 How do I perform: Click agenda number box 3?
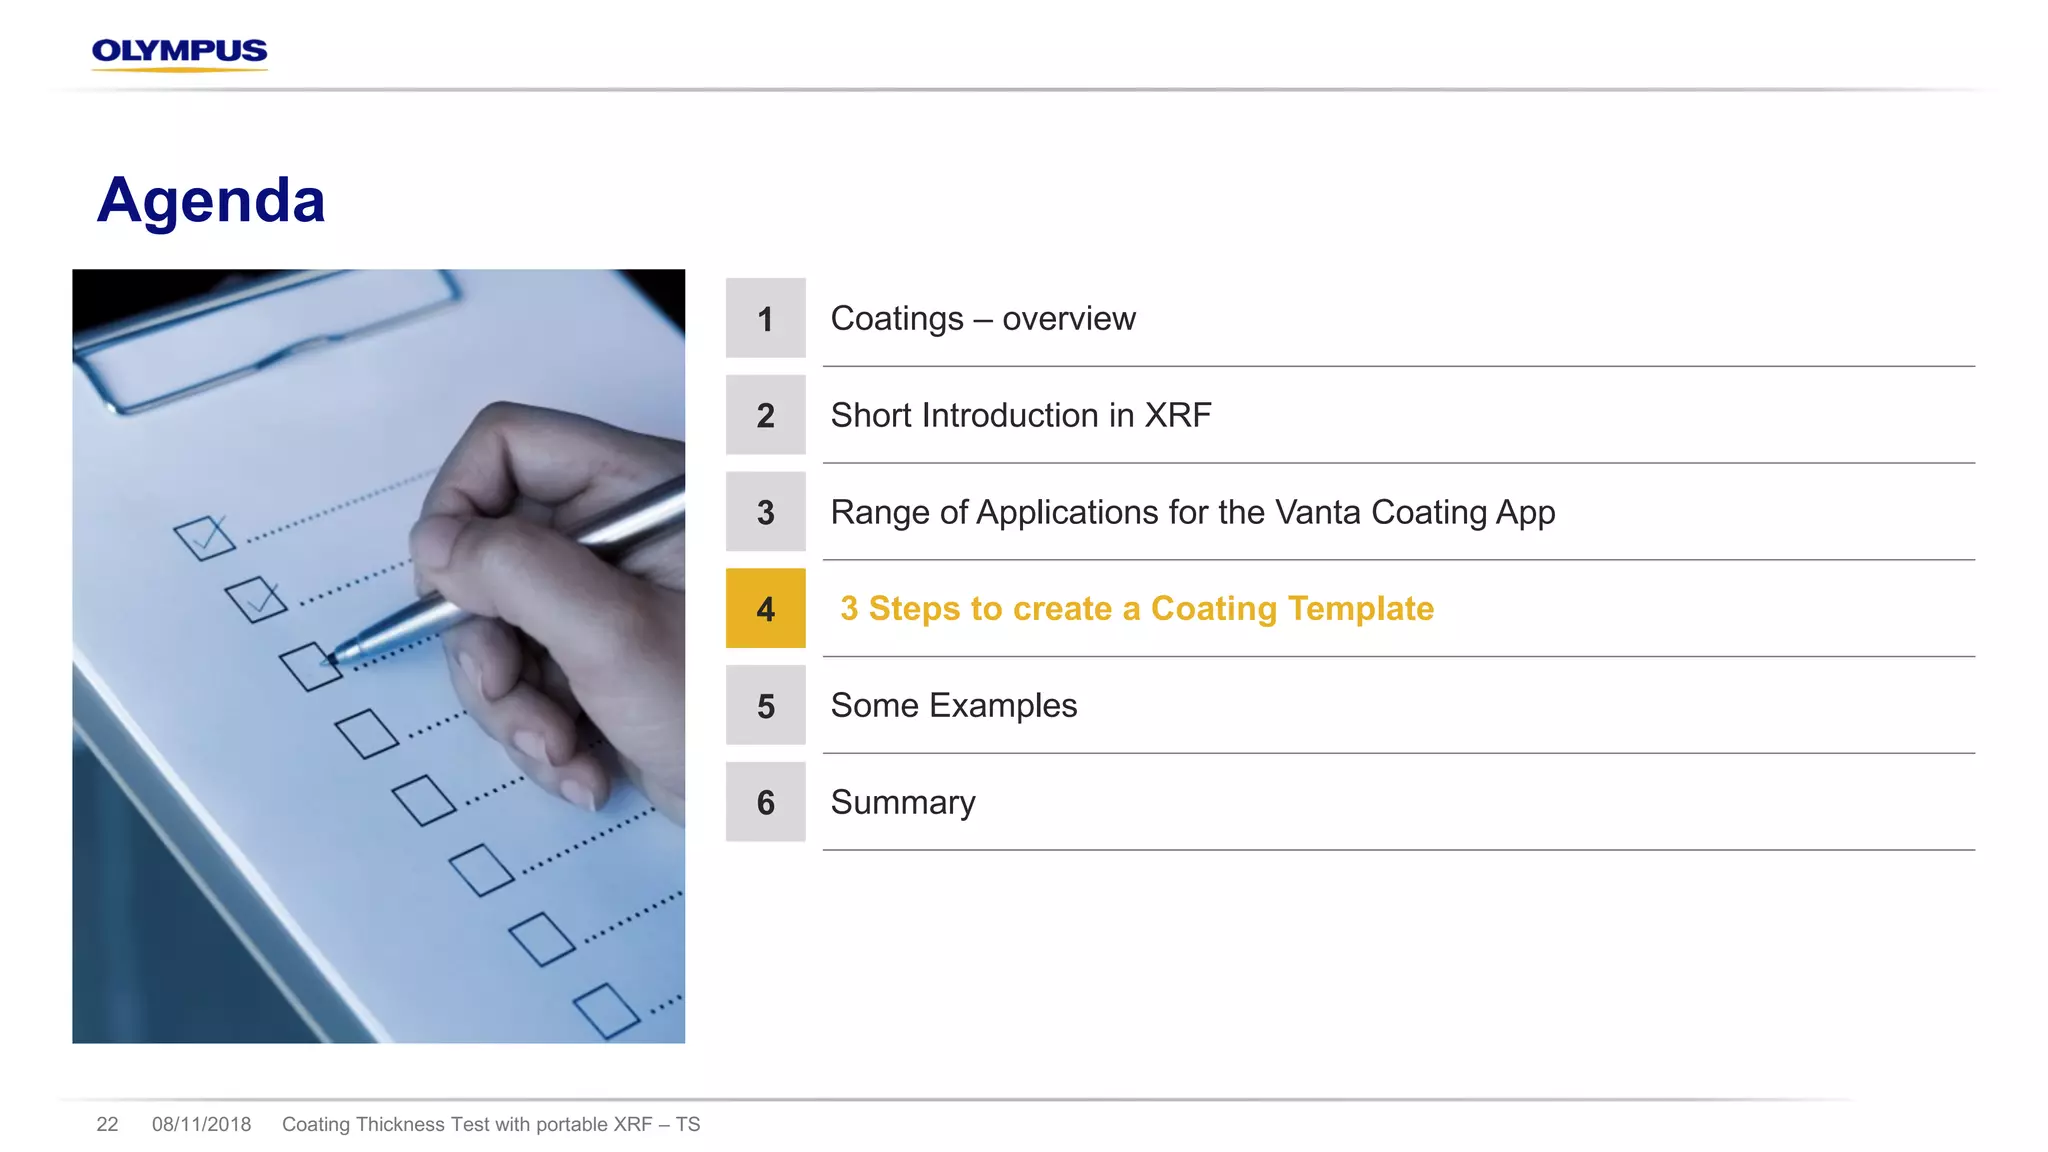pos(765,512)
